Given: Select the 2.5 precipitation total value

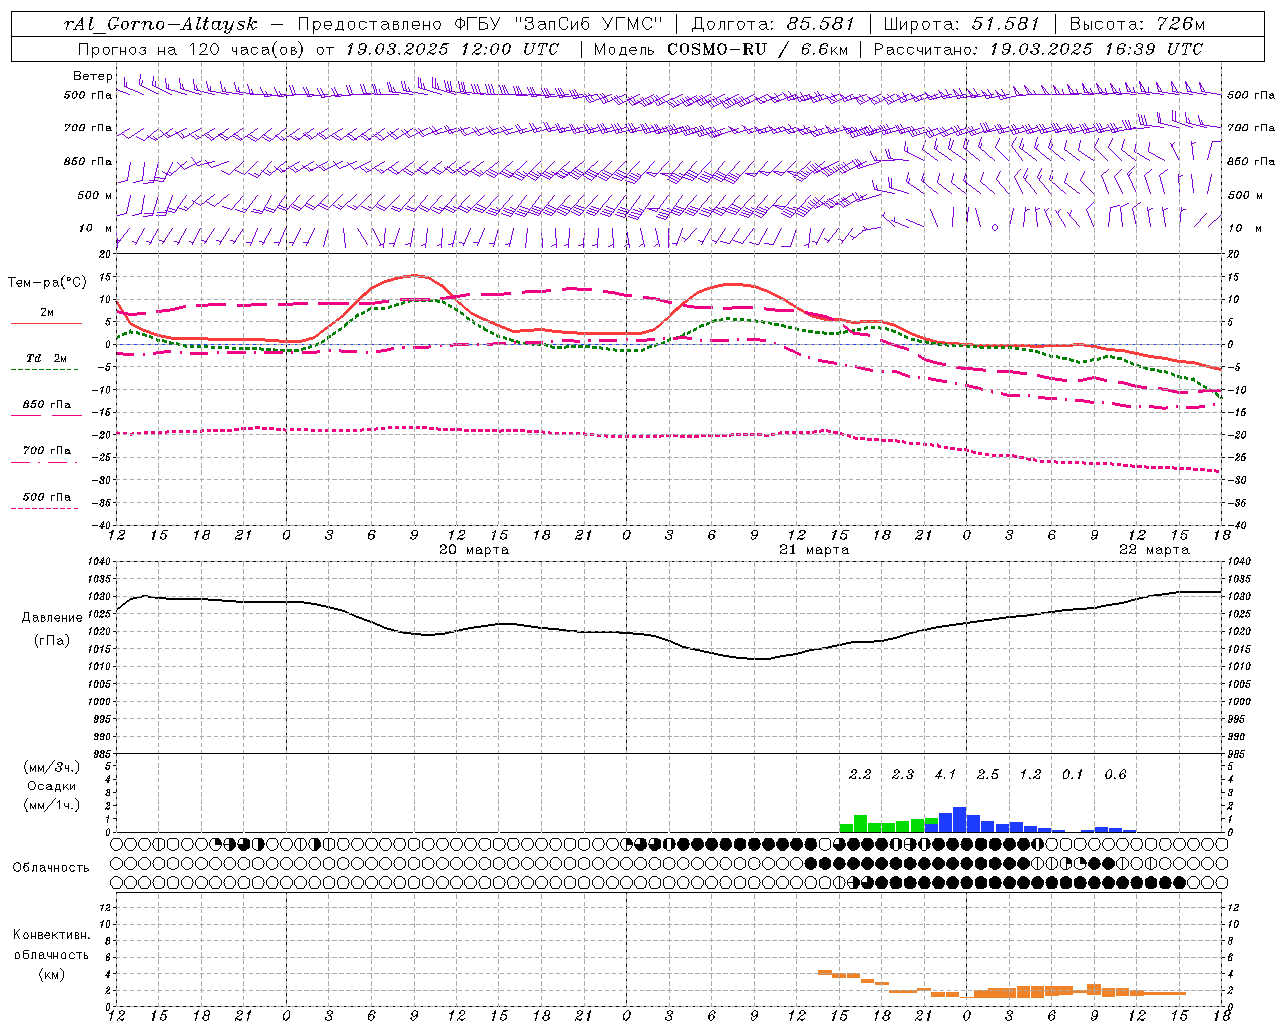Looking at the screenshot, I should click(988, 774).
